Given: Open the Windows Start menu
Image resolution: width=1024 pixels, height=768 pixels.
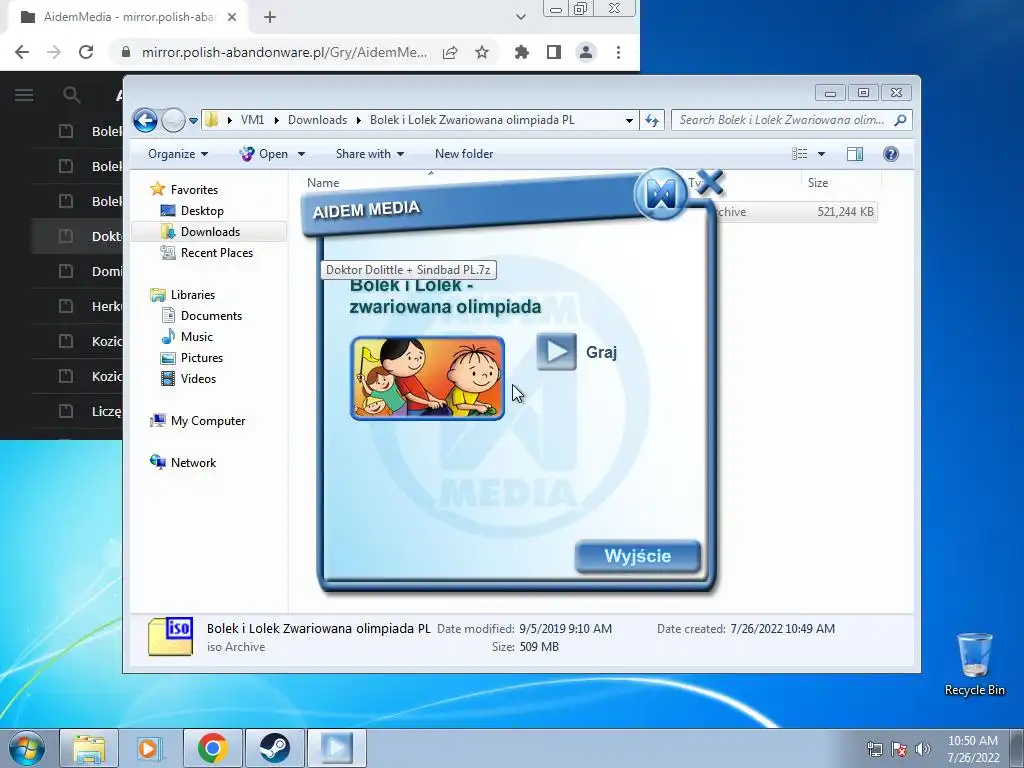Looking at the screenshot, I should pos(27,748).
